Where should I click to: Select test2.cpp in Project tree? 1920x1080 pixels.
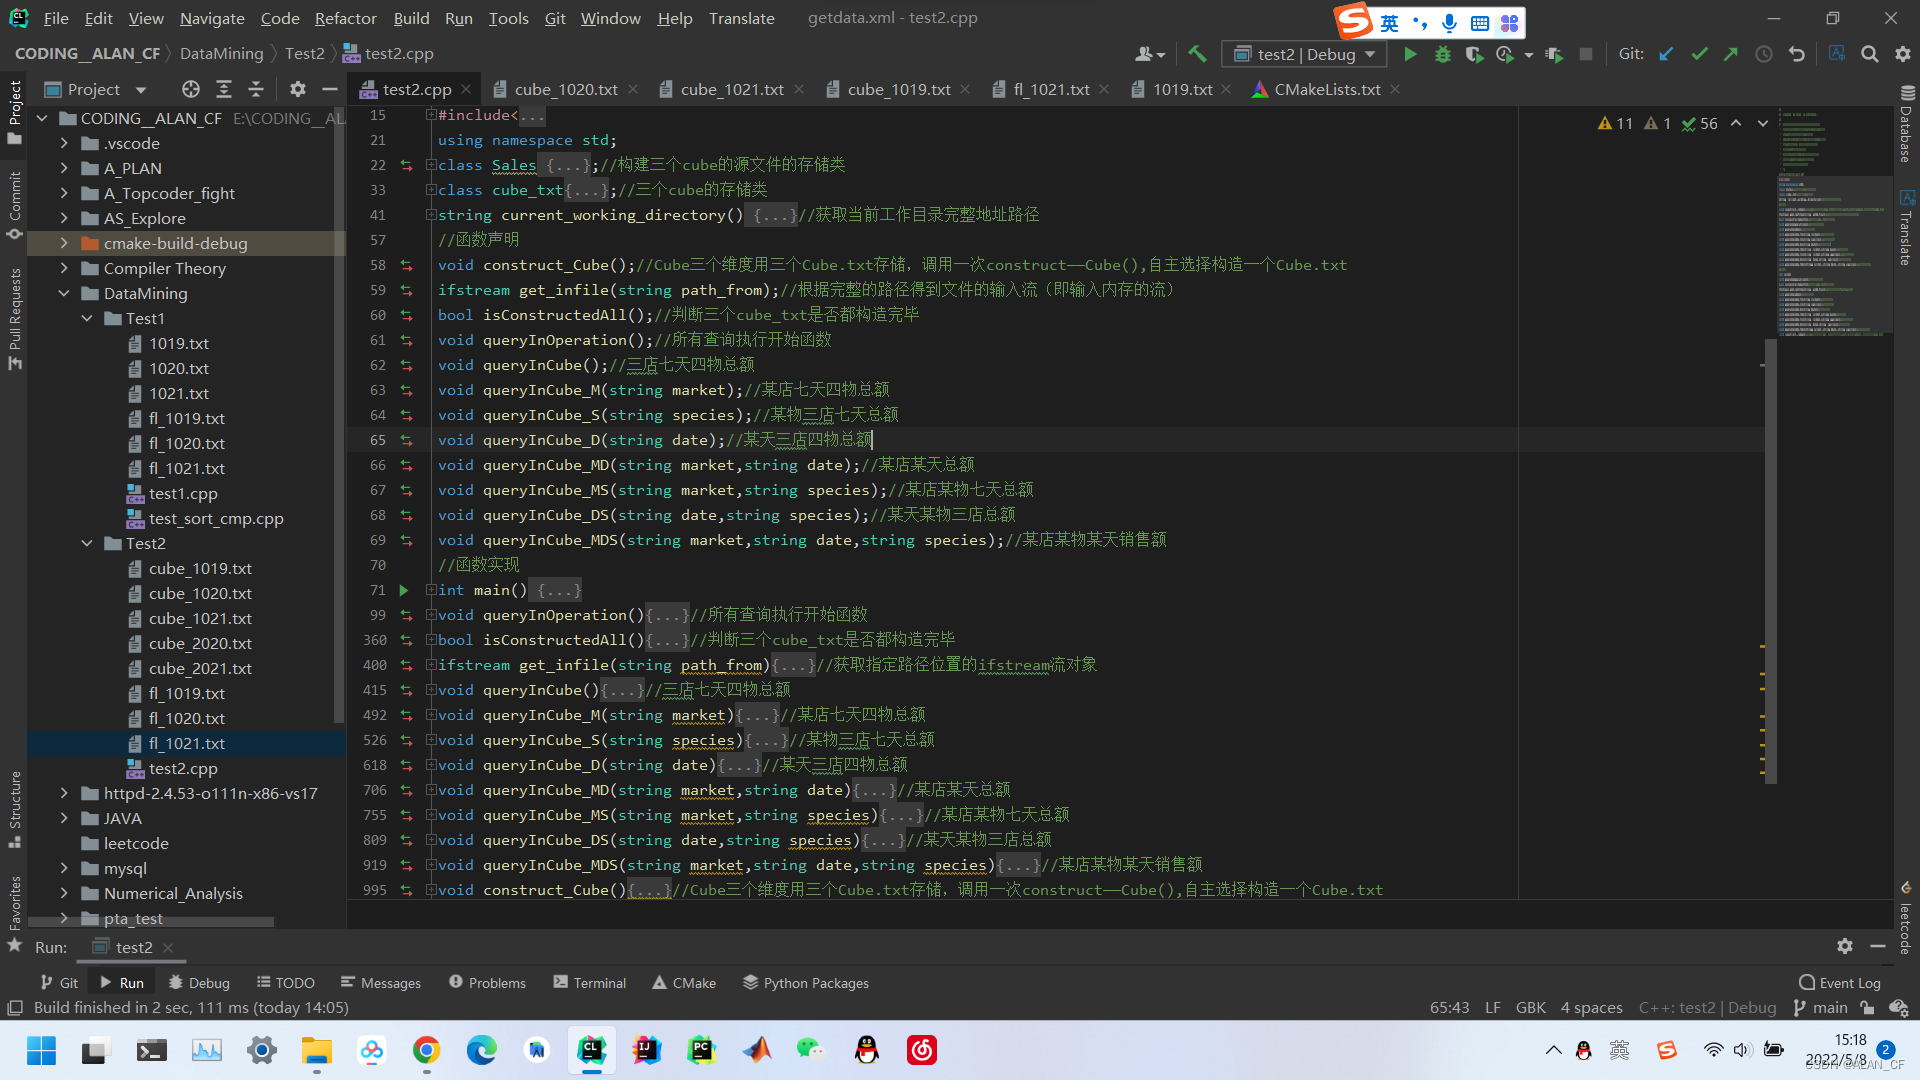click(183, 768)
